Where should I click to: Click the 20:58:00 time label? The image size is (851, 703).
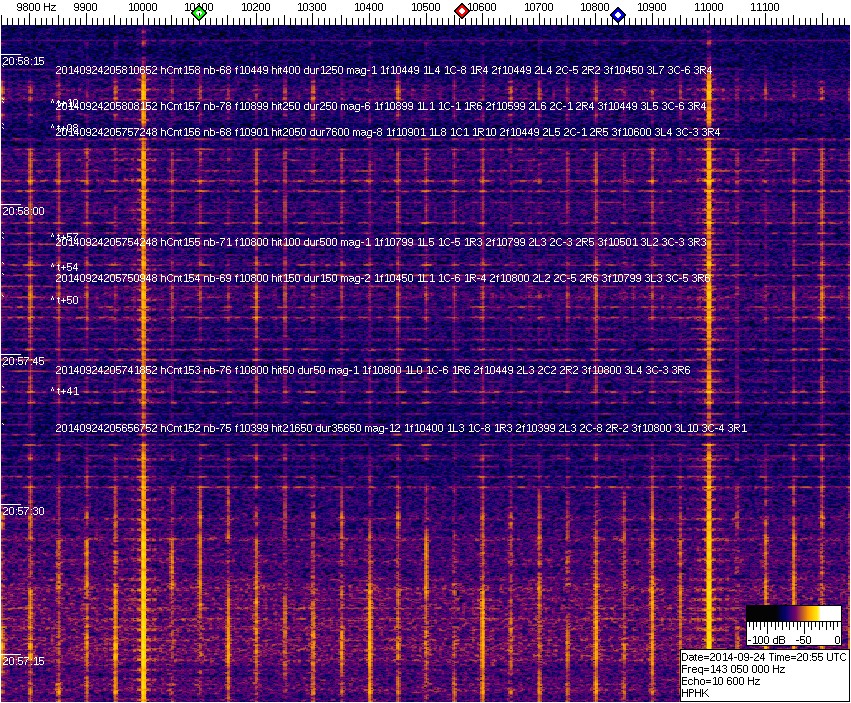(x=23, y=211)
